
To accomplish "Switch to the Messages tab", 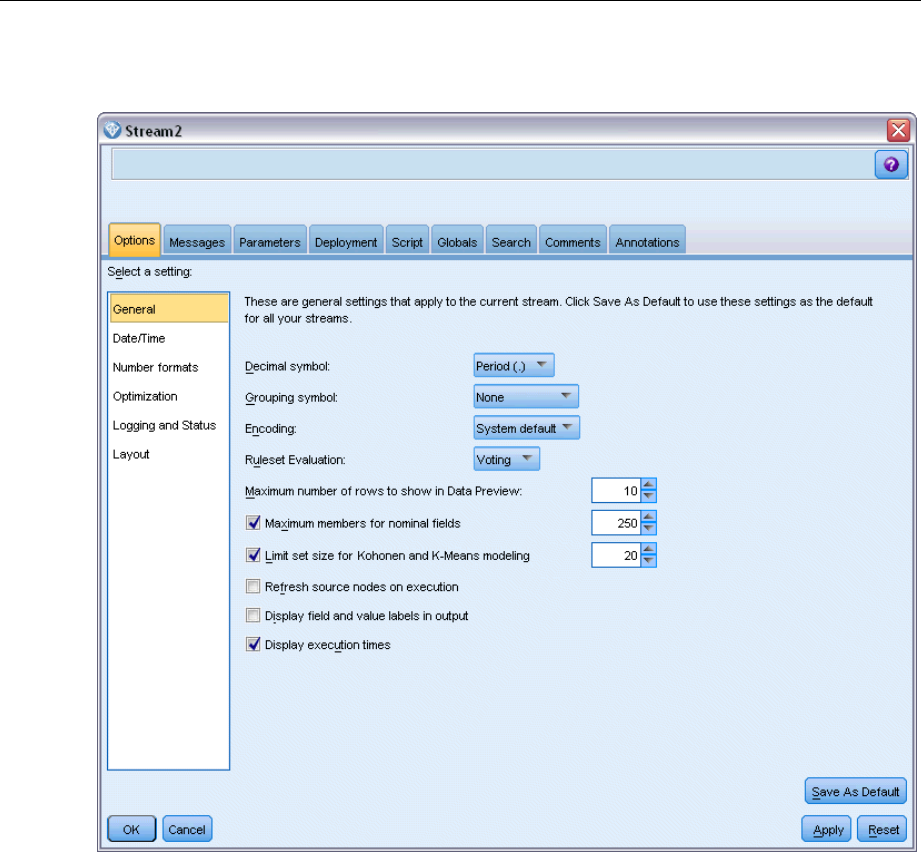I will pyautogui.click(x=197, y=242).
